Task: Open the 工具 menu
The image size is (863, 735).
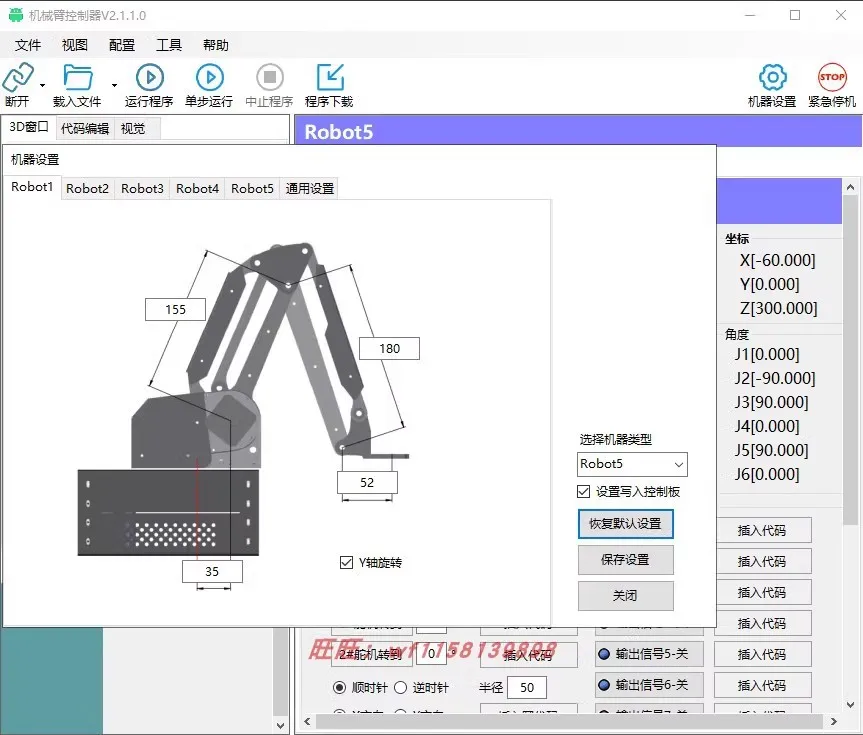Action: point(169,45)
